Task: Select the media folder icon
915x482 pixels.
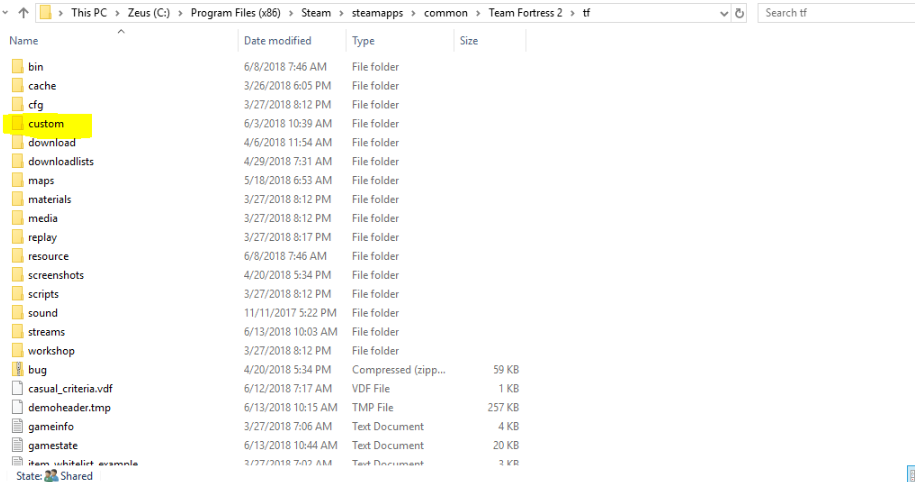Action: pos(18,218)
